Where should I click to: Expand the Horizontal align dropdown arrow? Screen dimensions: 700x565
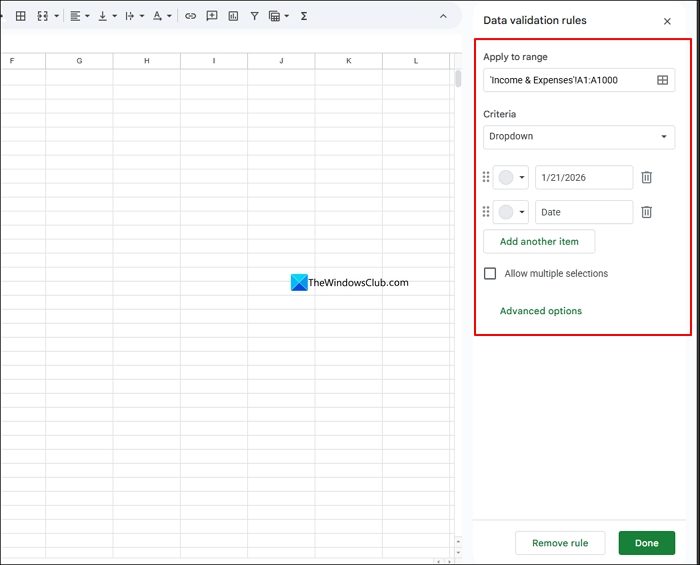(x=88, y=16)
